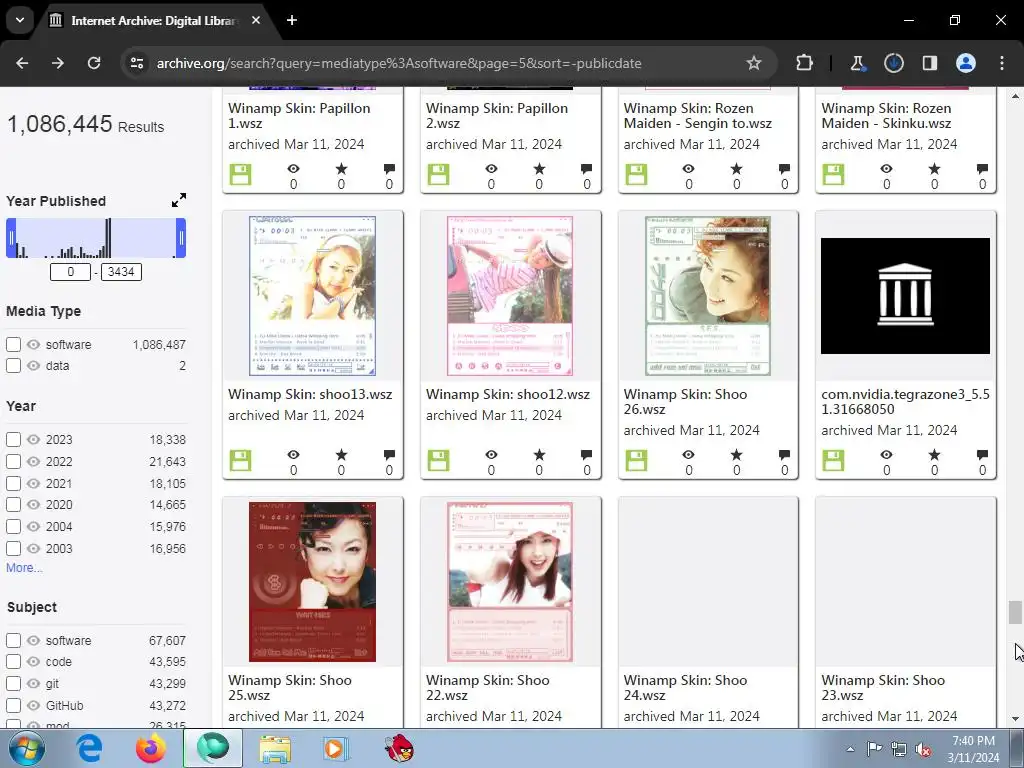The image size is (1024, 768).
Task: Show more year filters
Action: coord(24,568)
